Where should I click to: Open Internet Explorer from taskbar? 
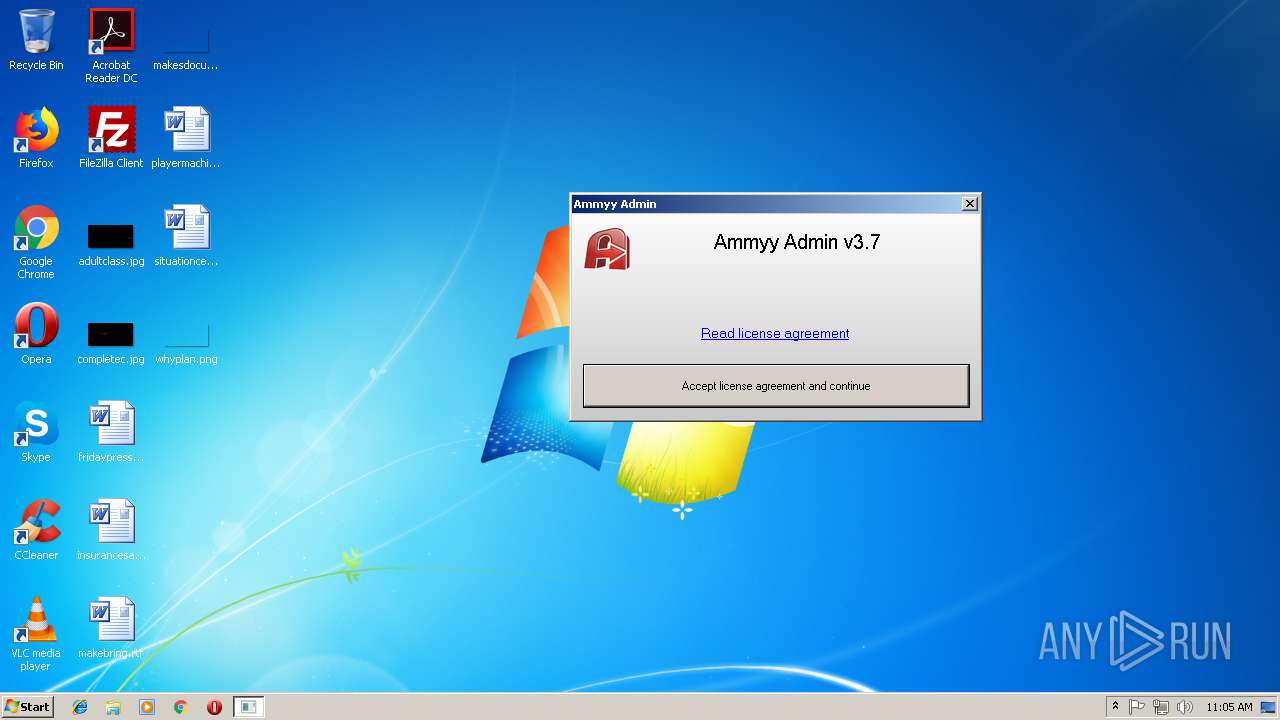click(x=80, y=707)
